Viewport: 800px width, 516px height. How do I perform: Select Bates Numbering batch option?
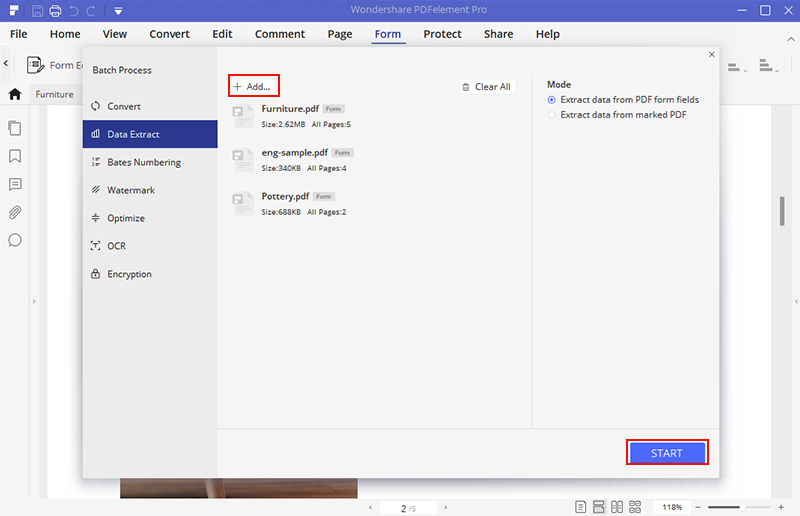[150, 162]
